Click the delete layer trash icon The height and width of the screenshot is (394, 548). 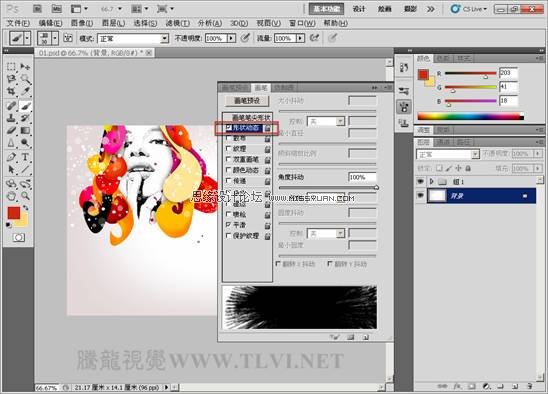coord(530,386)
